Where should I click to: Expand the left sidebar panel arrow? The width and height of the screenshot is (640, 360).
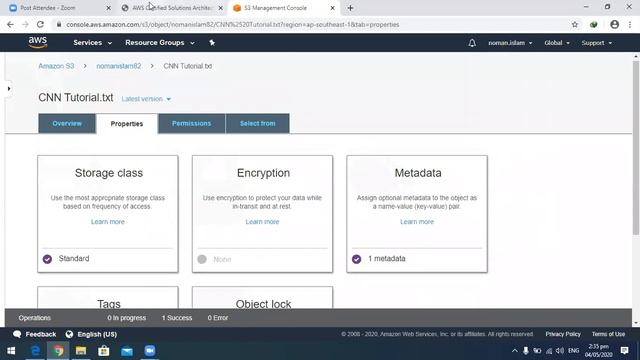[9, 89]
